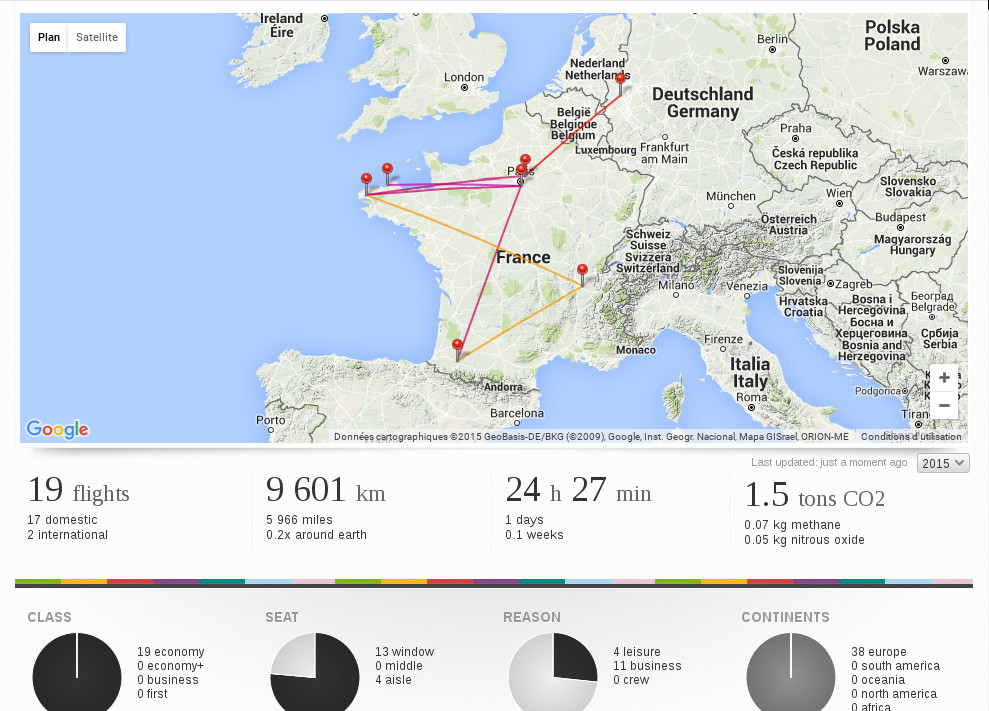Click the '5 966 miles' text
The image size is (989, 711).
(299, 520)
